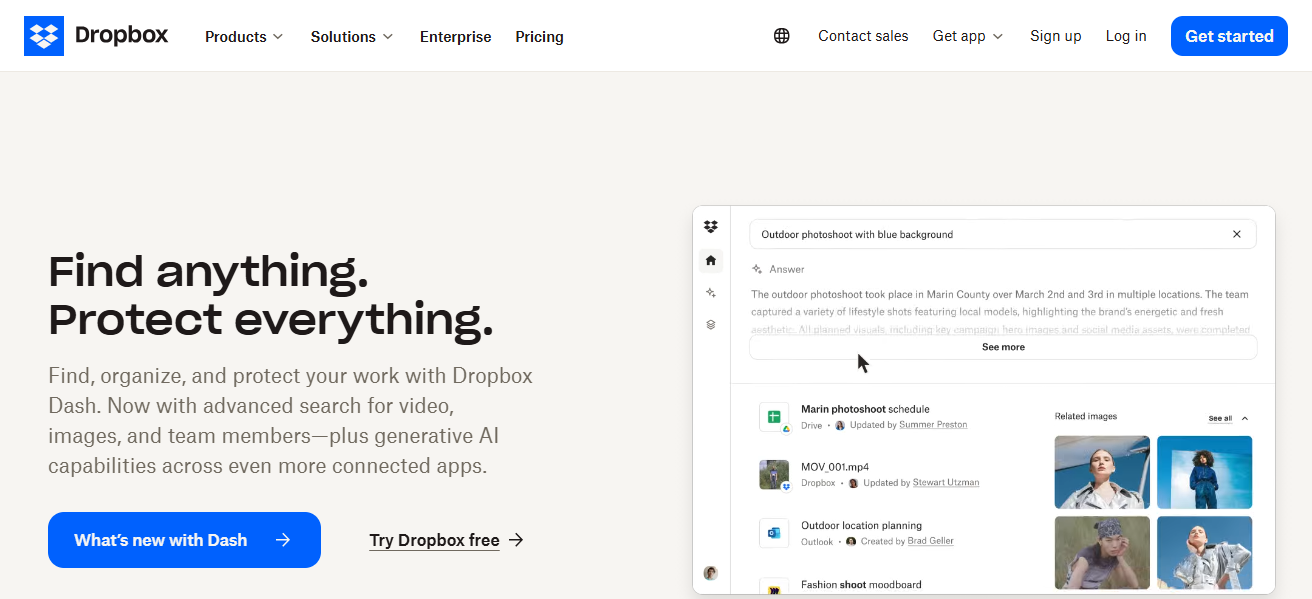This screenshot has height=599, width=1312.
Task: Select the home icon in Dash sidebar
Action: 711,260
